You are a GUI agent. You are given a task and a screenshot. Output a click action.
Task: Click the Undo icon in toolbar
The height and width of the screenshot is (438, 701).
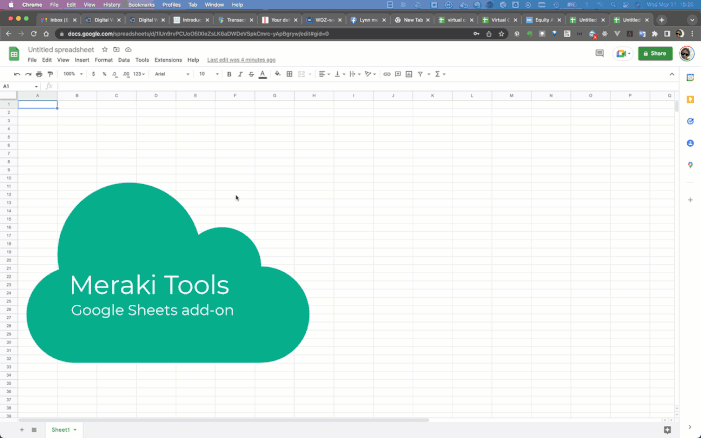pyautogui.click(x=17, y=74)
